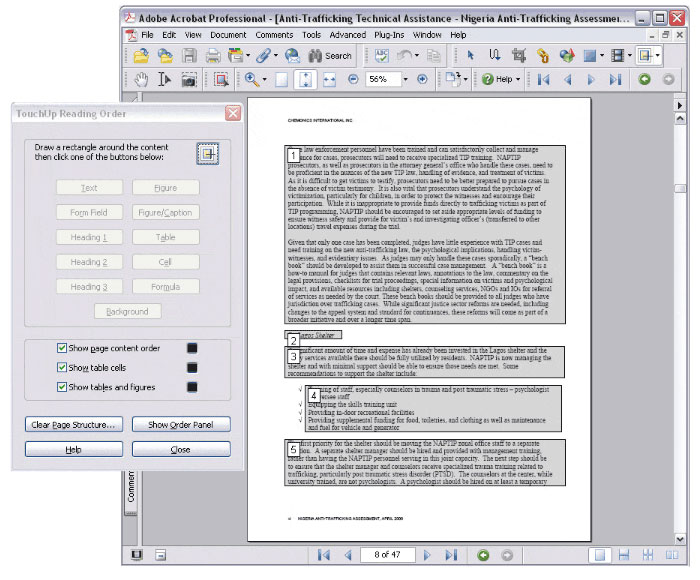Uncheck Show page content order
This screenshot has width=700, height=580.
[x=62, y=348]
